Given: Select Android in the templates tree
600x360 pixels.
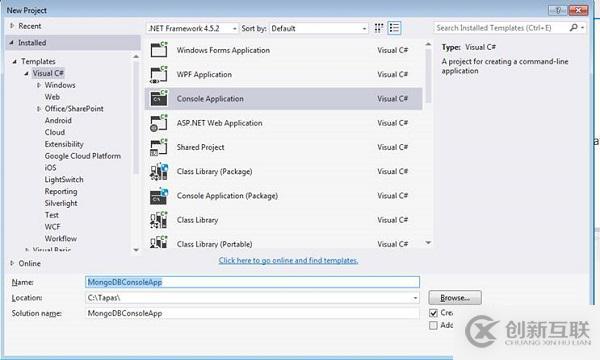Looking at the screenshot, I should pyautogui.click(x=58, y=120).
